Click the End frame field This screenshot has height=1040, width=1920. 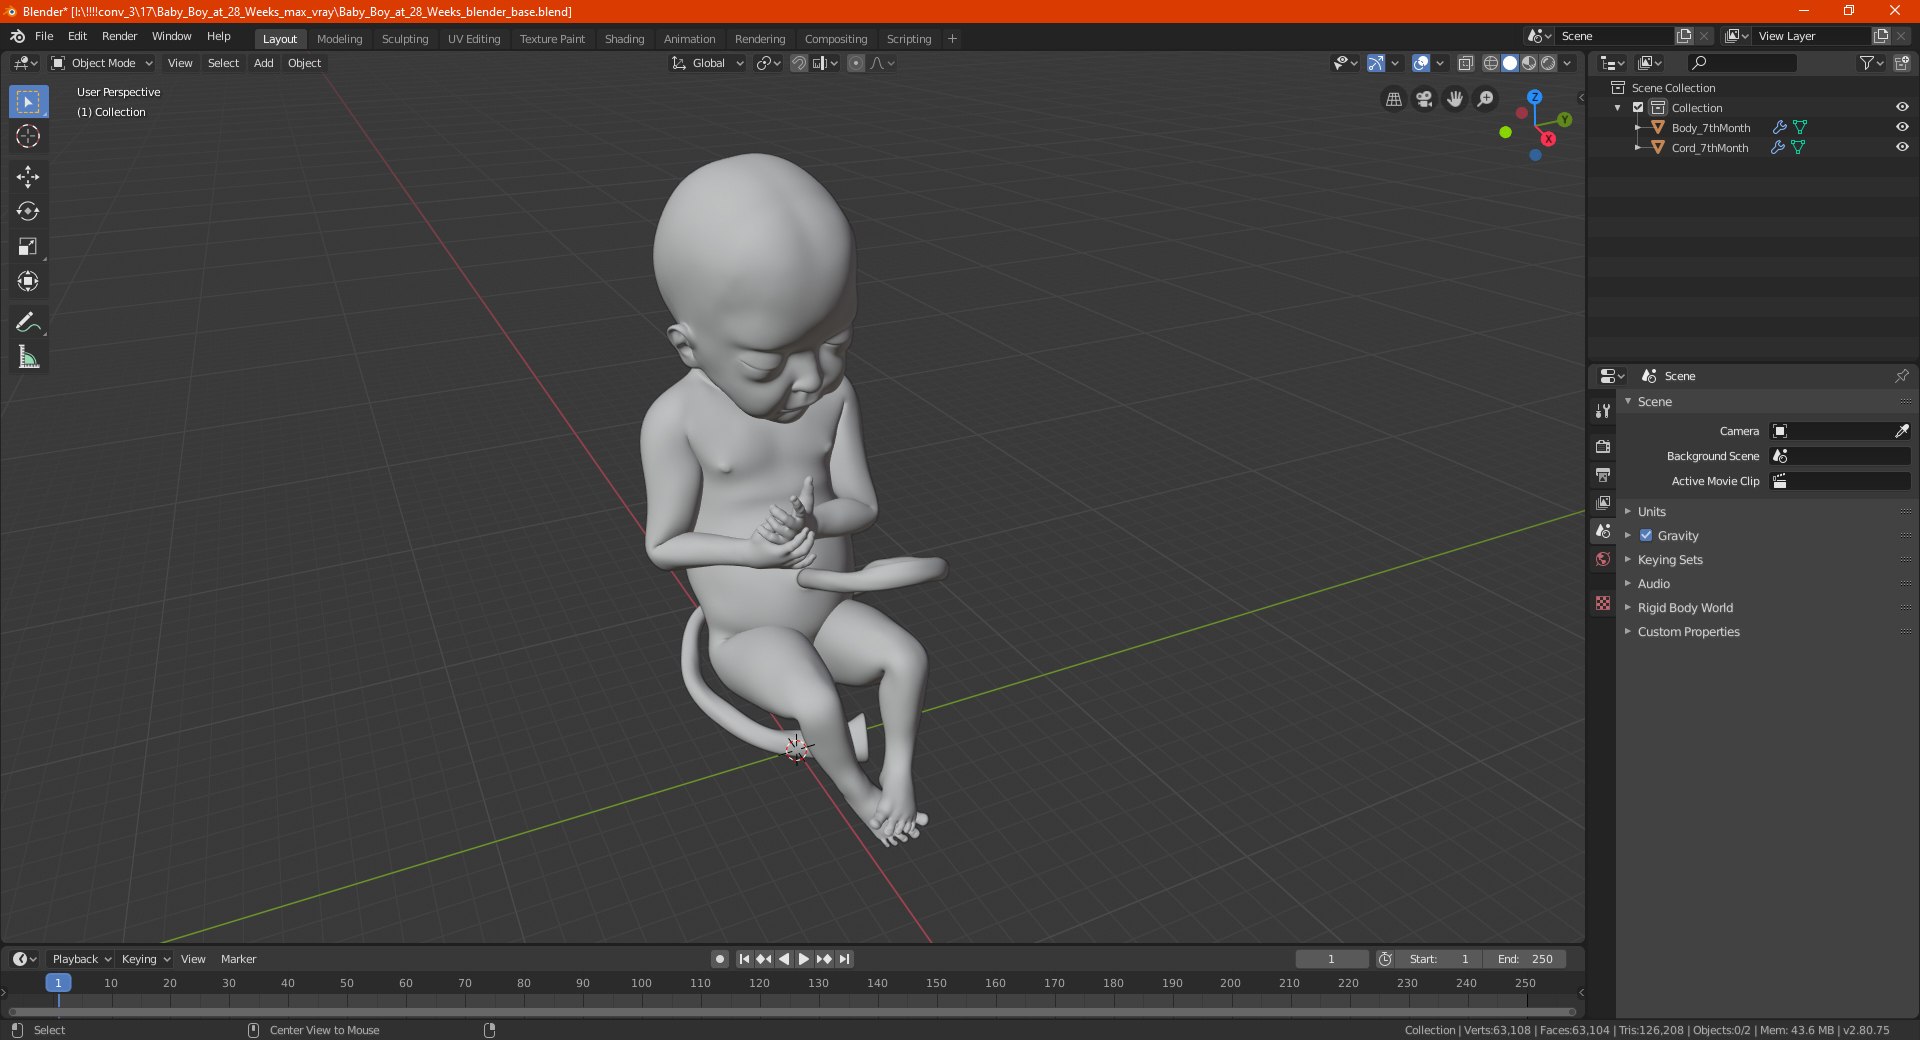1524,959
